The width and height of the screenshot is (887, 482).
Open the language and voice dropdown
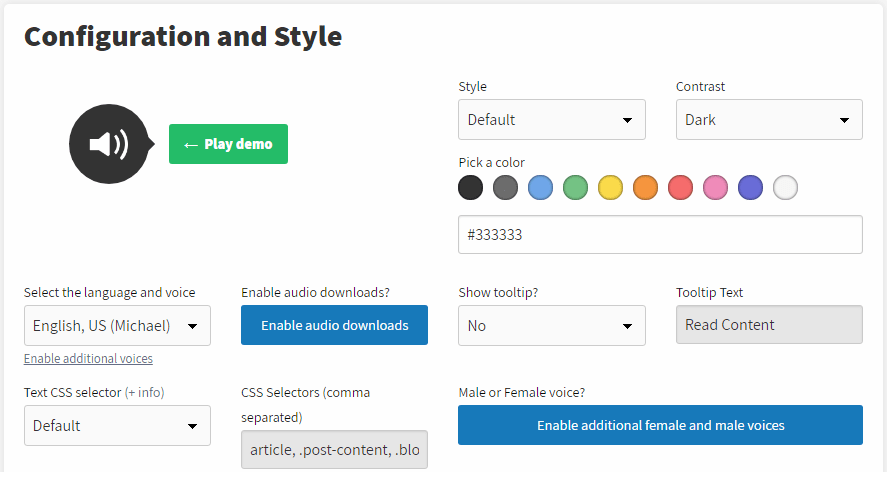pyautogui.click(x=117, y=325)
